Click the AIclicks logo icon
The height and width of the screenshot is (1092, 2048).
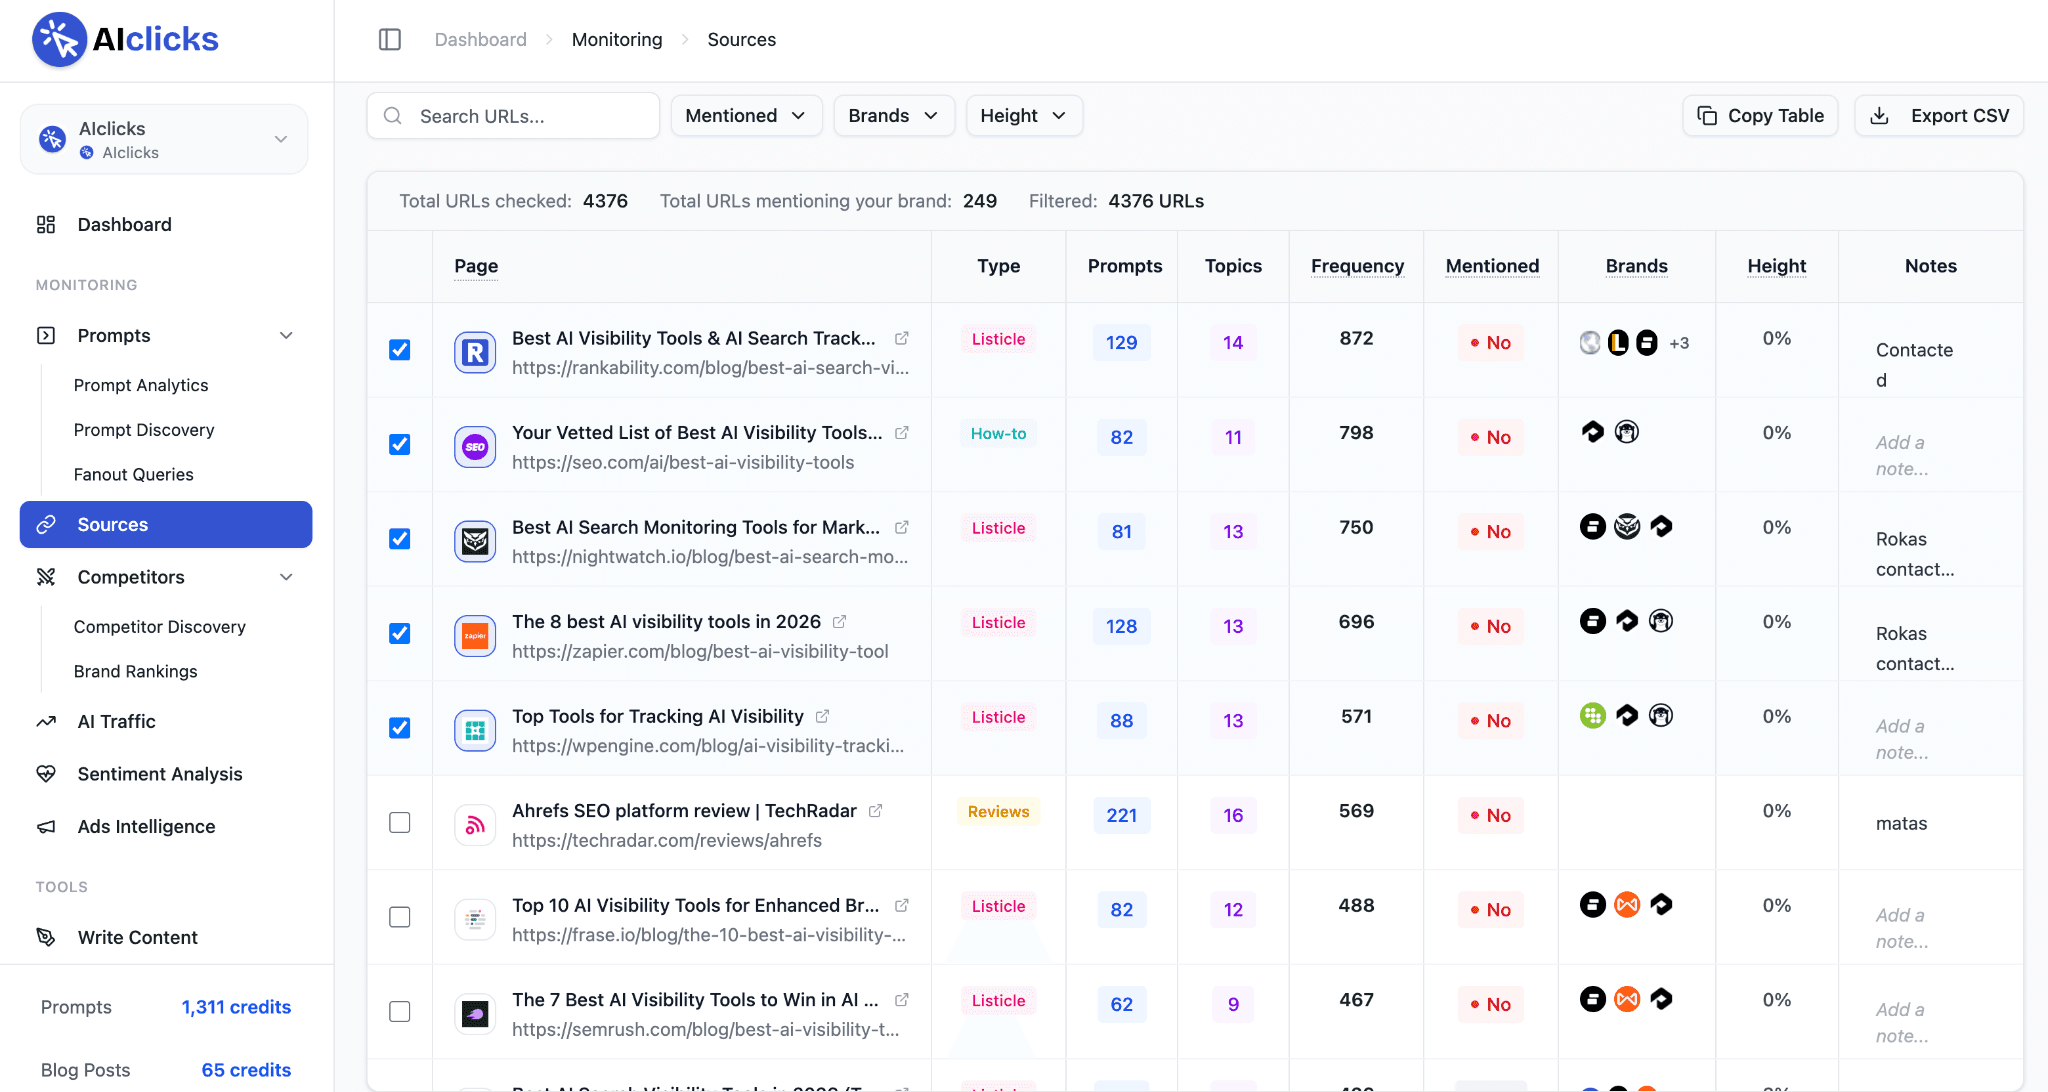[x=60, y=40]
